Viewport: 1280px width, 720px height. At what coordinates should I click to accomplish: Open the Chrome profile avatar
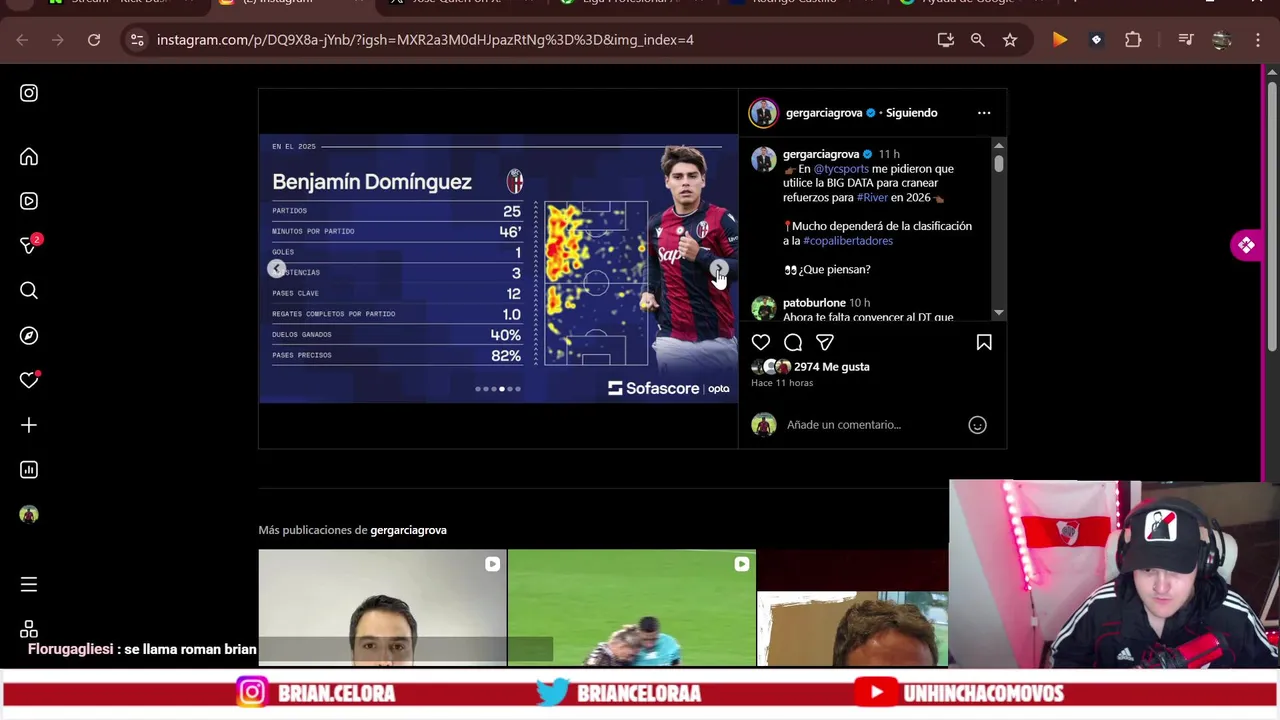click(x=1221, y=40)
